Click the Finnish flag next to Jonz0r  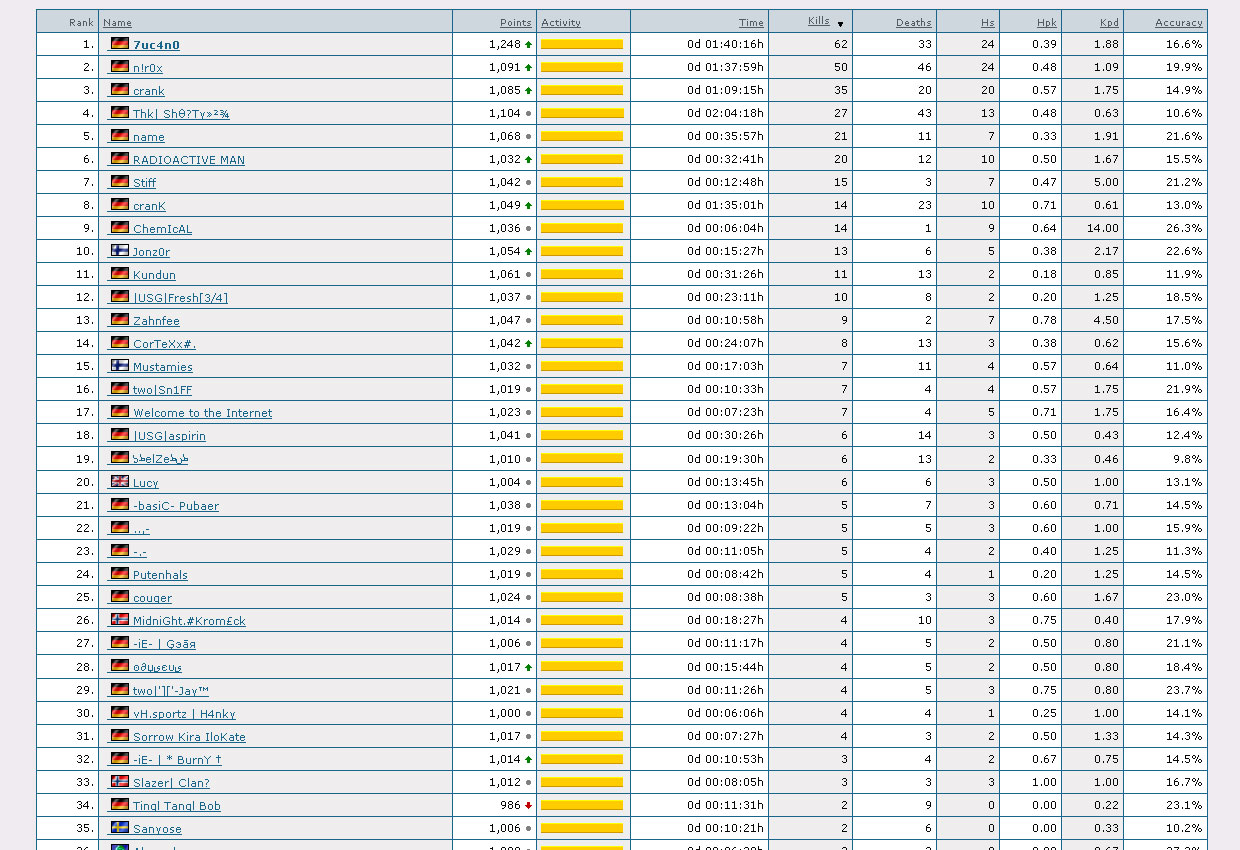[120, 251]
